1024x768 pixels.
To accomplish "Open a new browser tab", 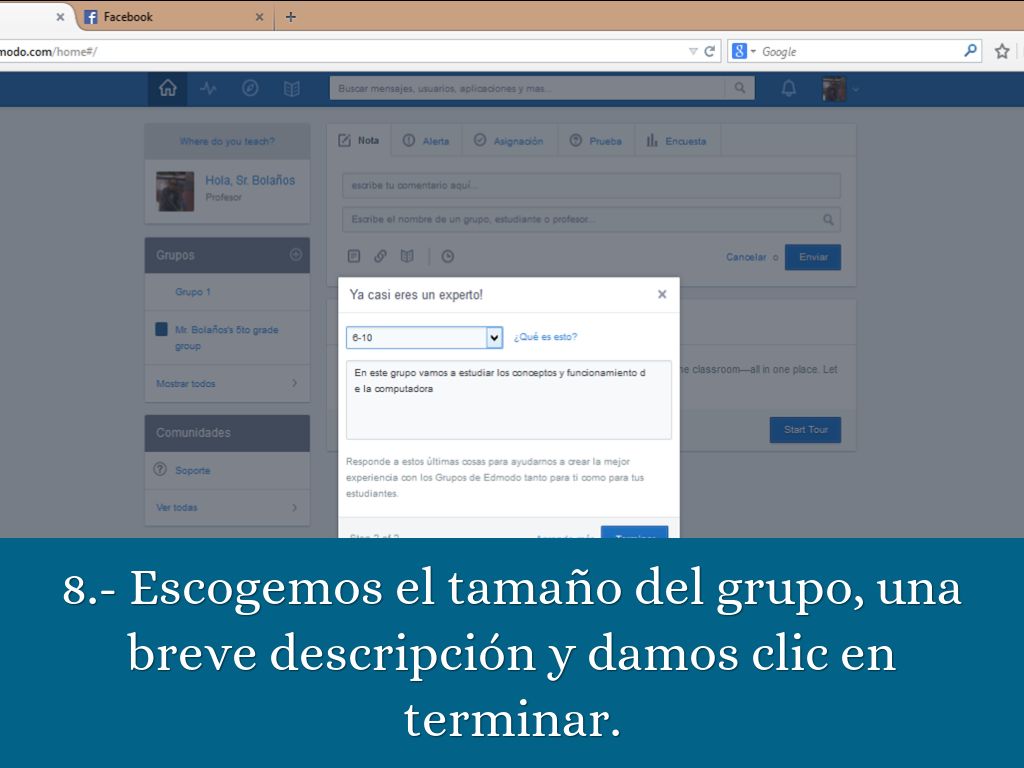I will point(291,17).
